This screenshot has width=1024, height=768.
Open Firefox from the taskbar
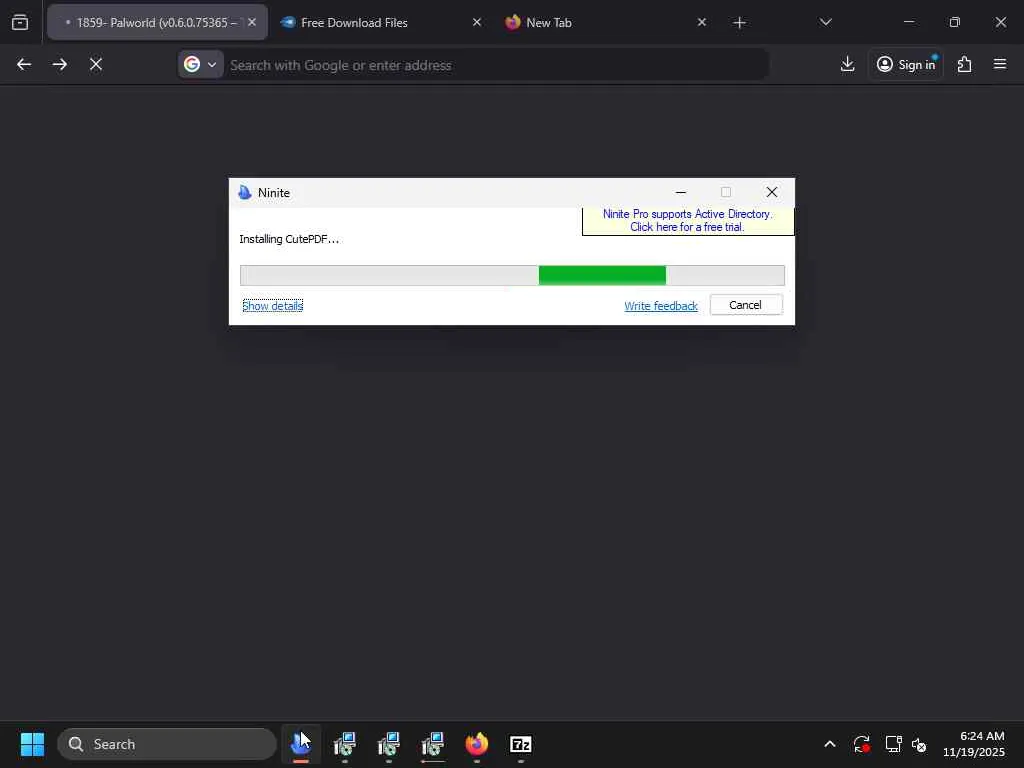click(477, 744)
